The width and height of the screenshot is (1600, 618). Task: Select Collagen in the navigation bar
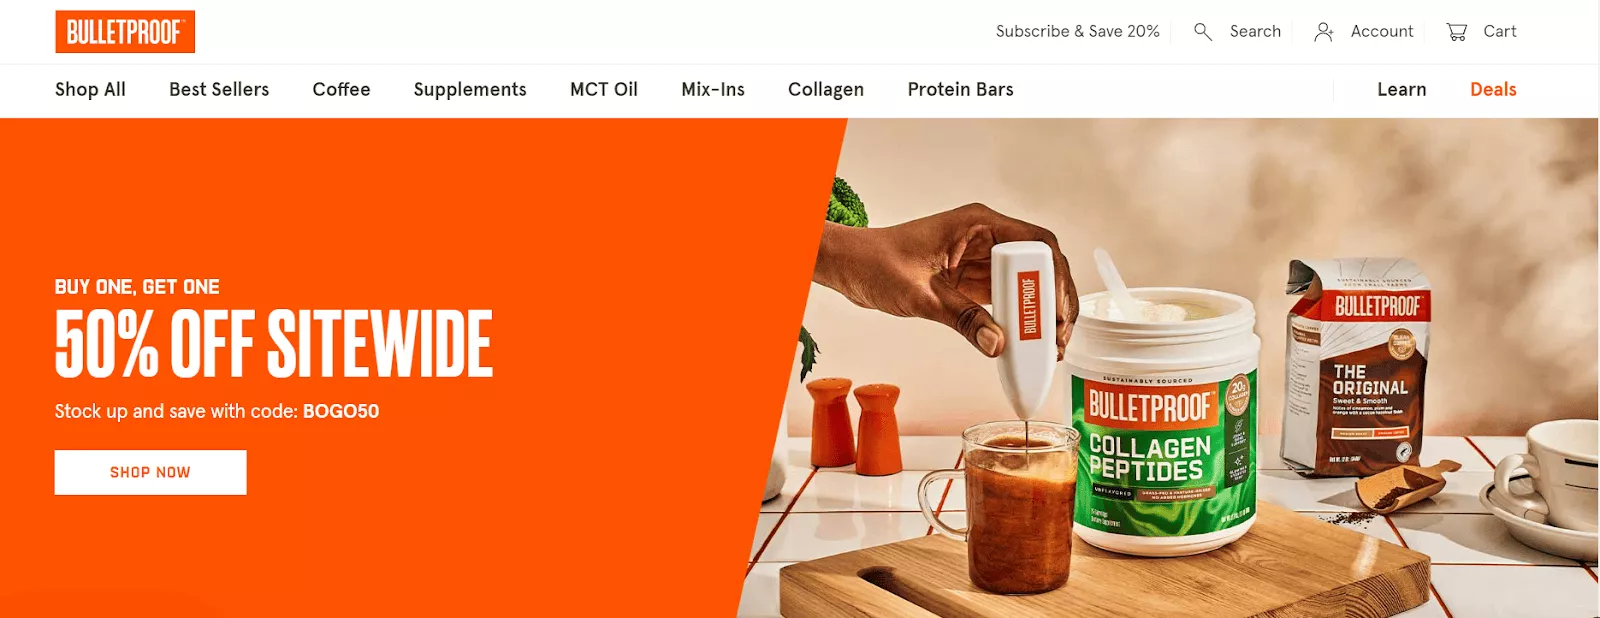coord(826,90)
